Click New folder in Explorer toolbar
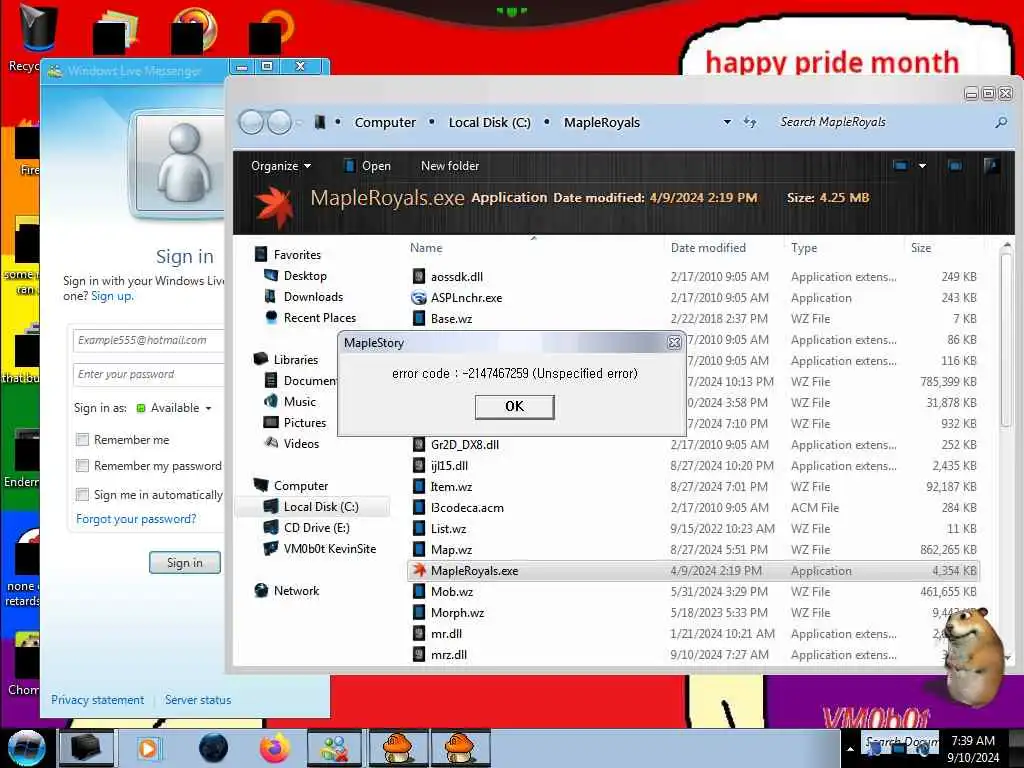 [x=449, y=166]
